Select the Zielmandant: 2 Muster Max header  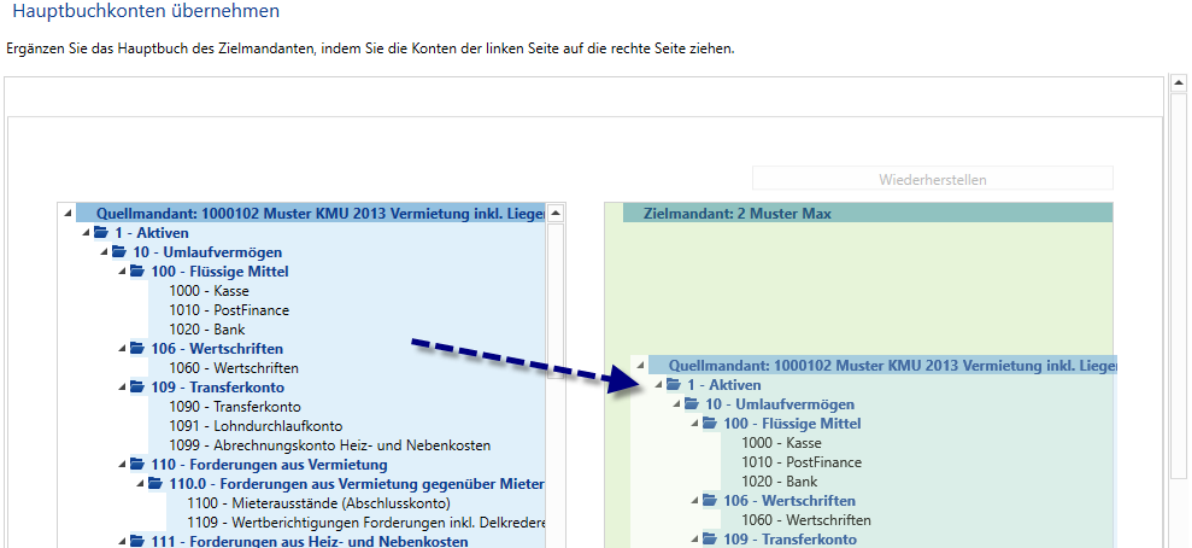click(x=867, y=214)
